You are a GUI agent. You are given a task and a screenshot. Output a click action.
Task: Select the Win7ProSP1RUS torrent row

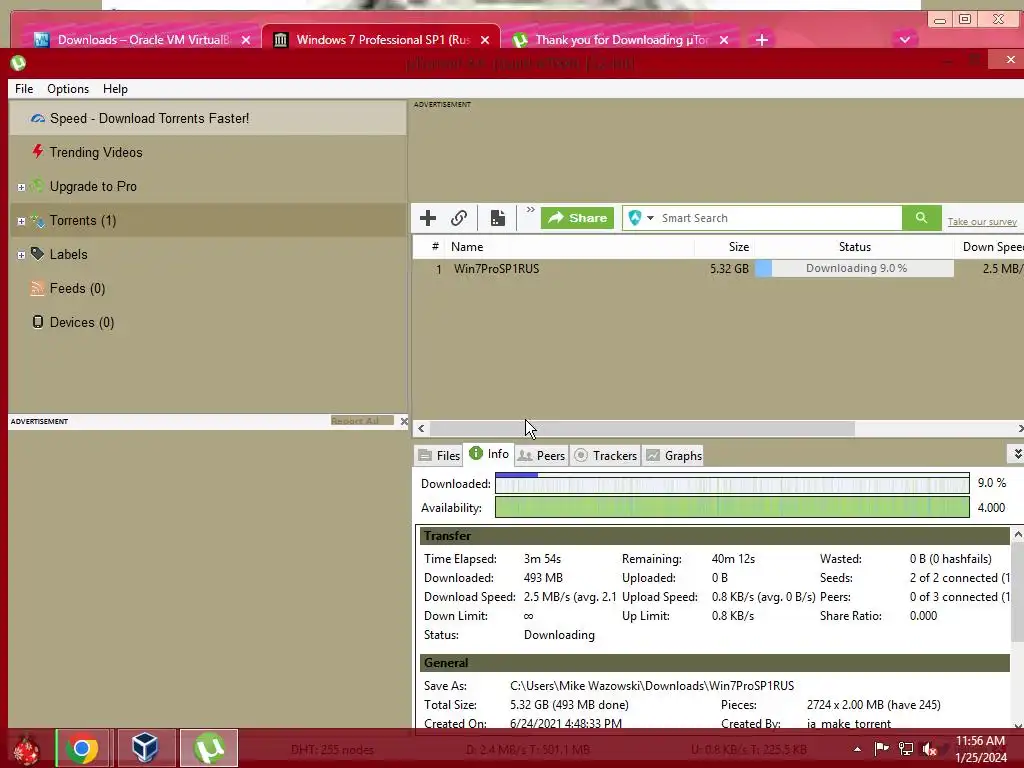(718, 268)
